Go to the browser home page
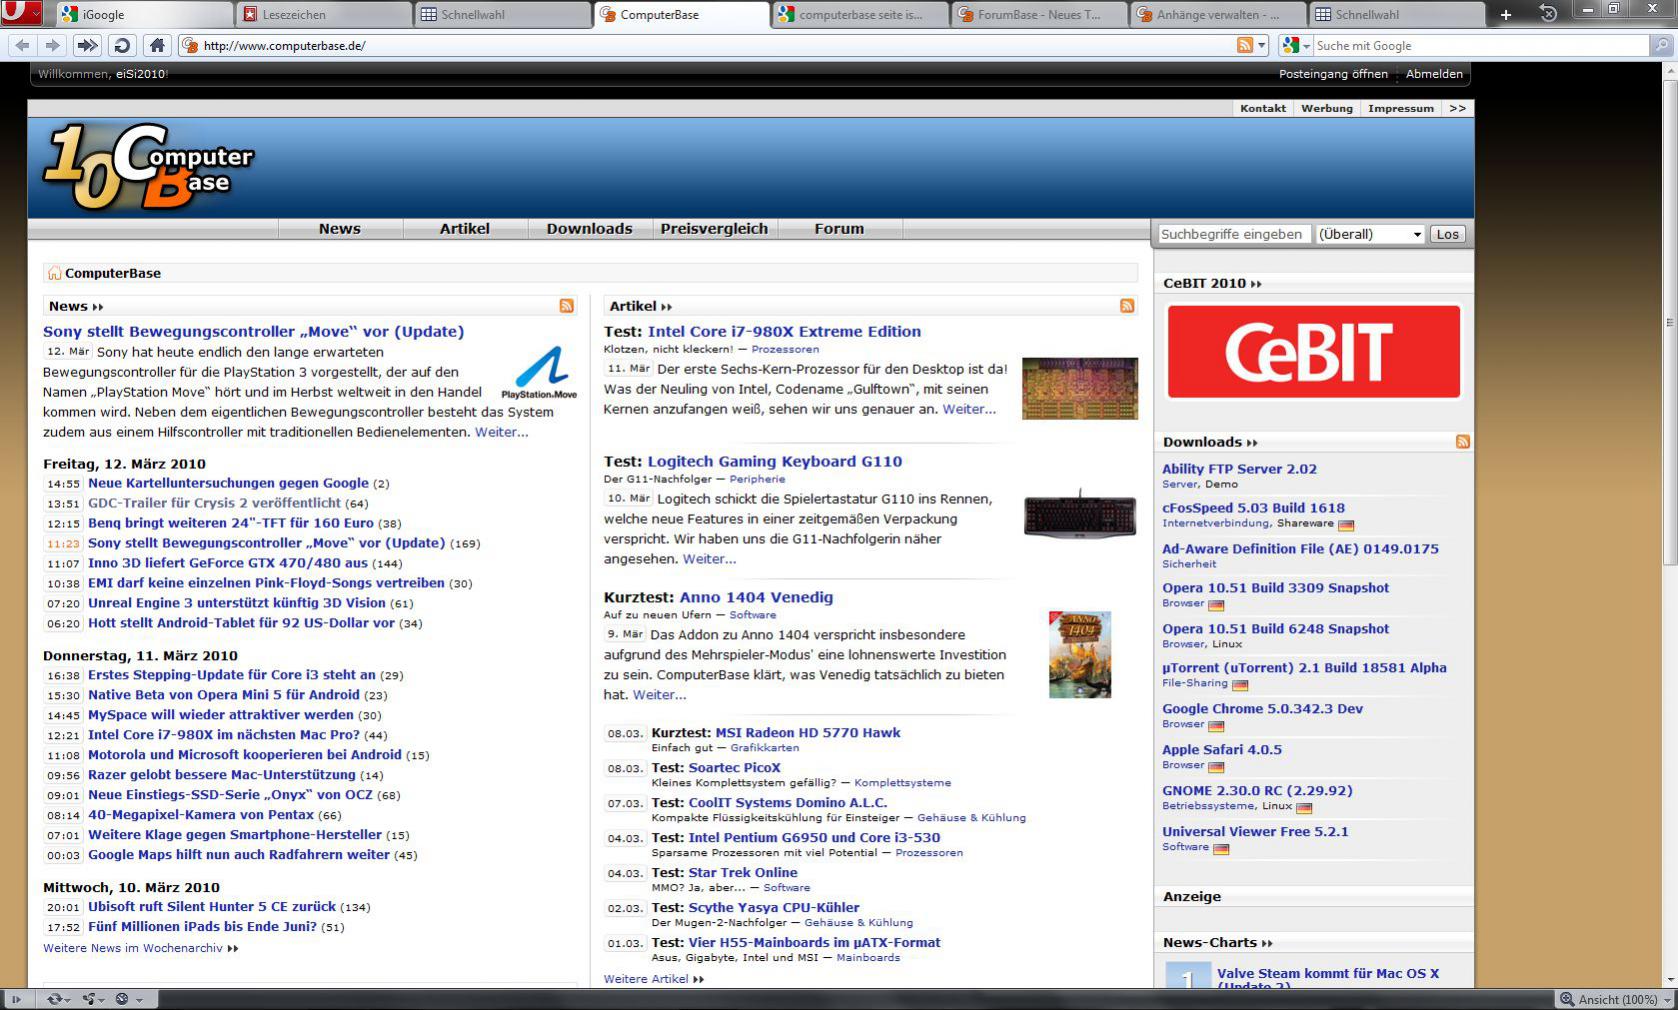The height and width of the screenshot is (1010, 1678). tap(157, 45)
